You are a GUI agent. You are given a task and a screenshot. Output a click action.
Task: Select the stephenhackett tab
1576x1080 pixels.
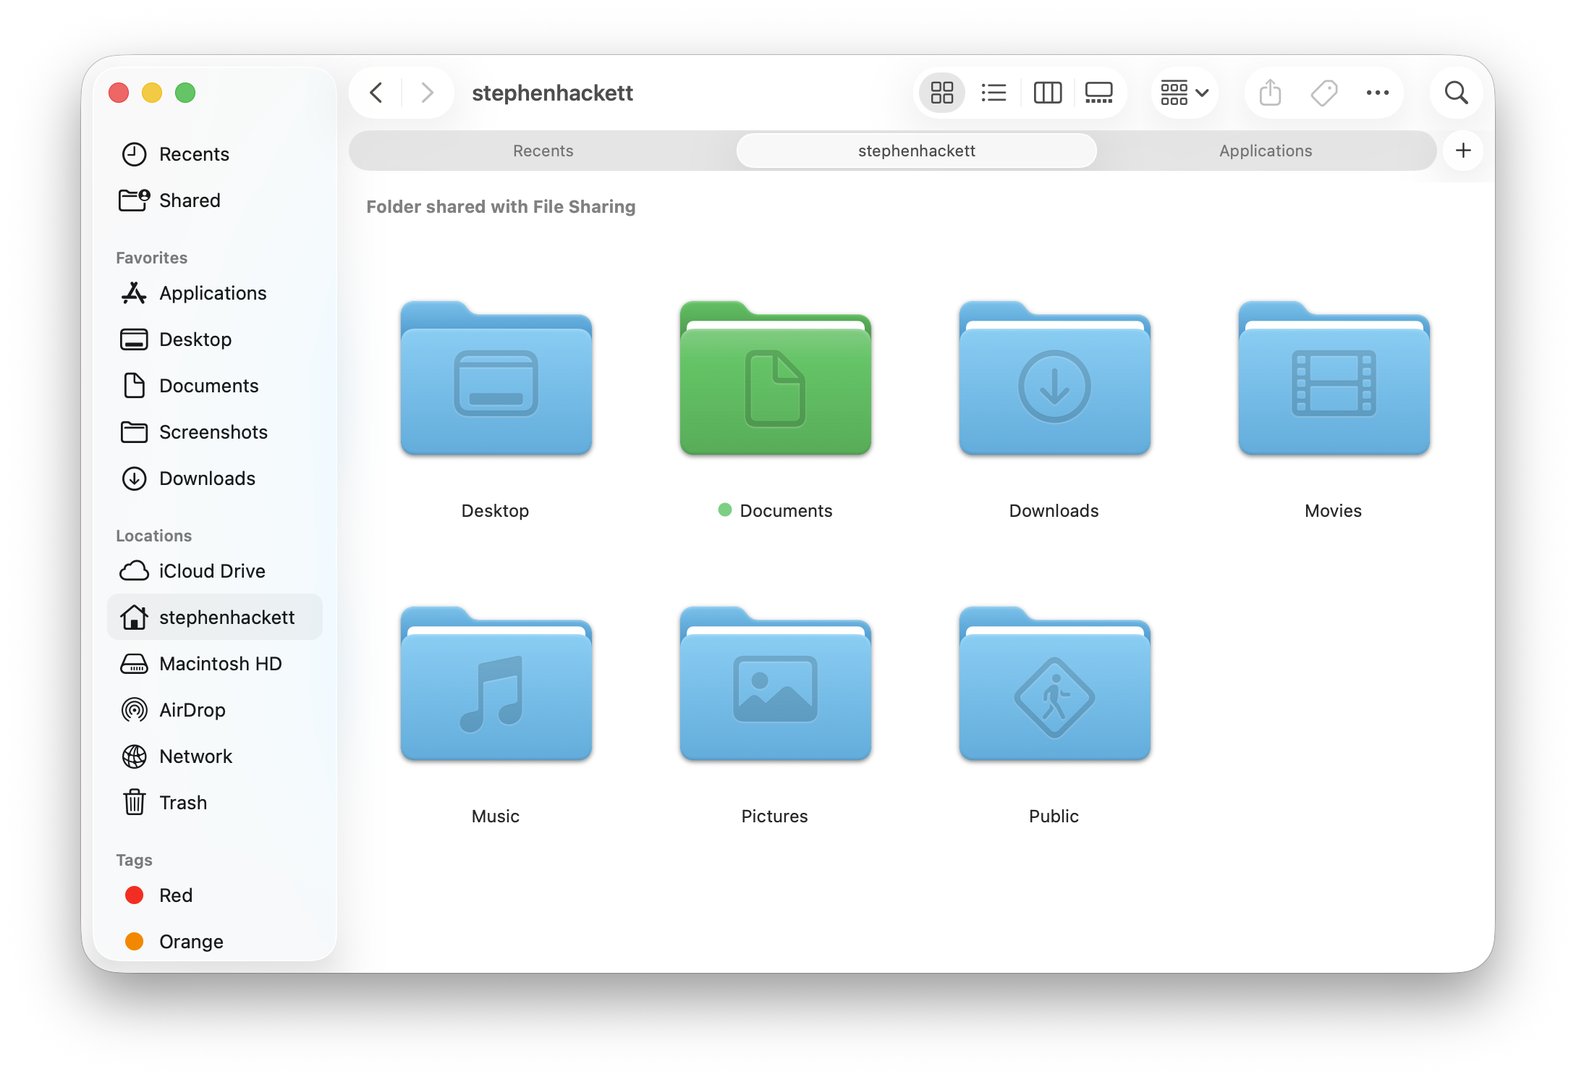[916, 151]
